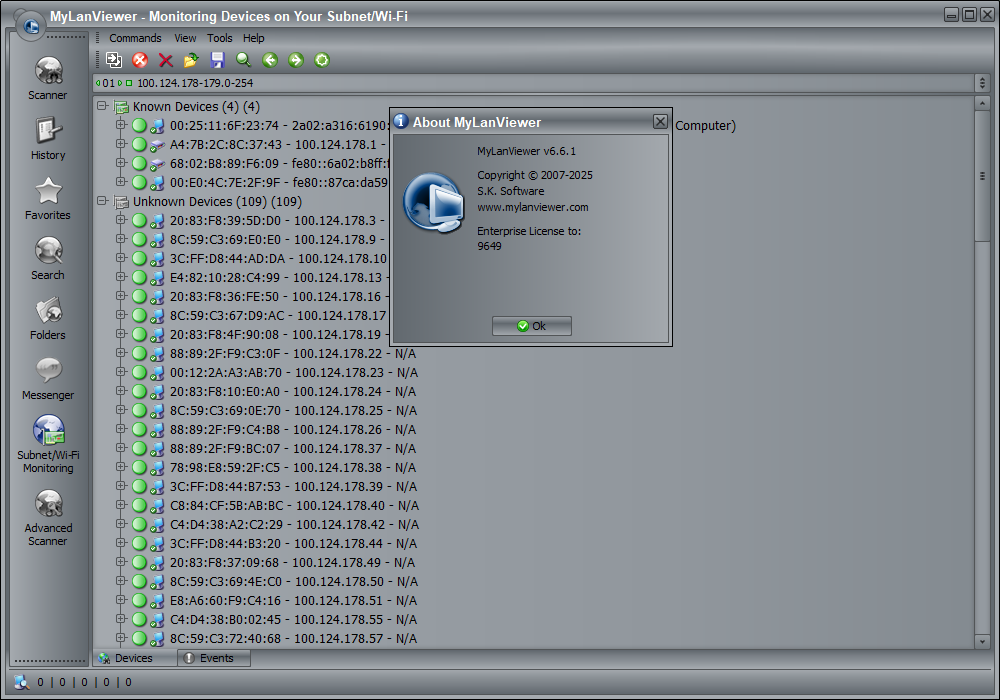Open the Search sidebar tool

[48, 258]
